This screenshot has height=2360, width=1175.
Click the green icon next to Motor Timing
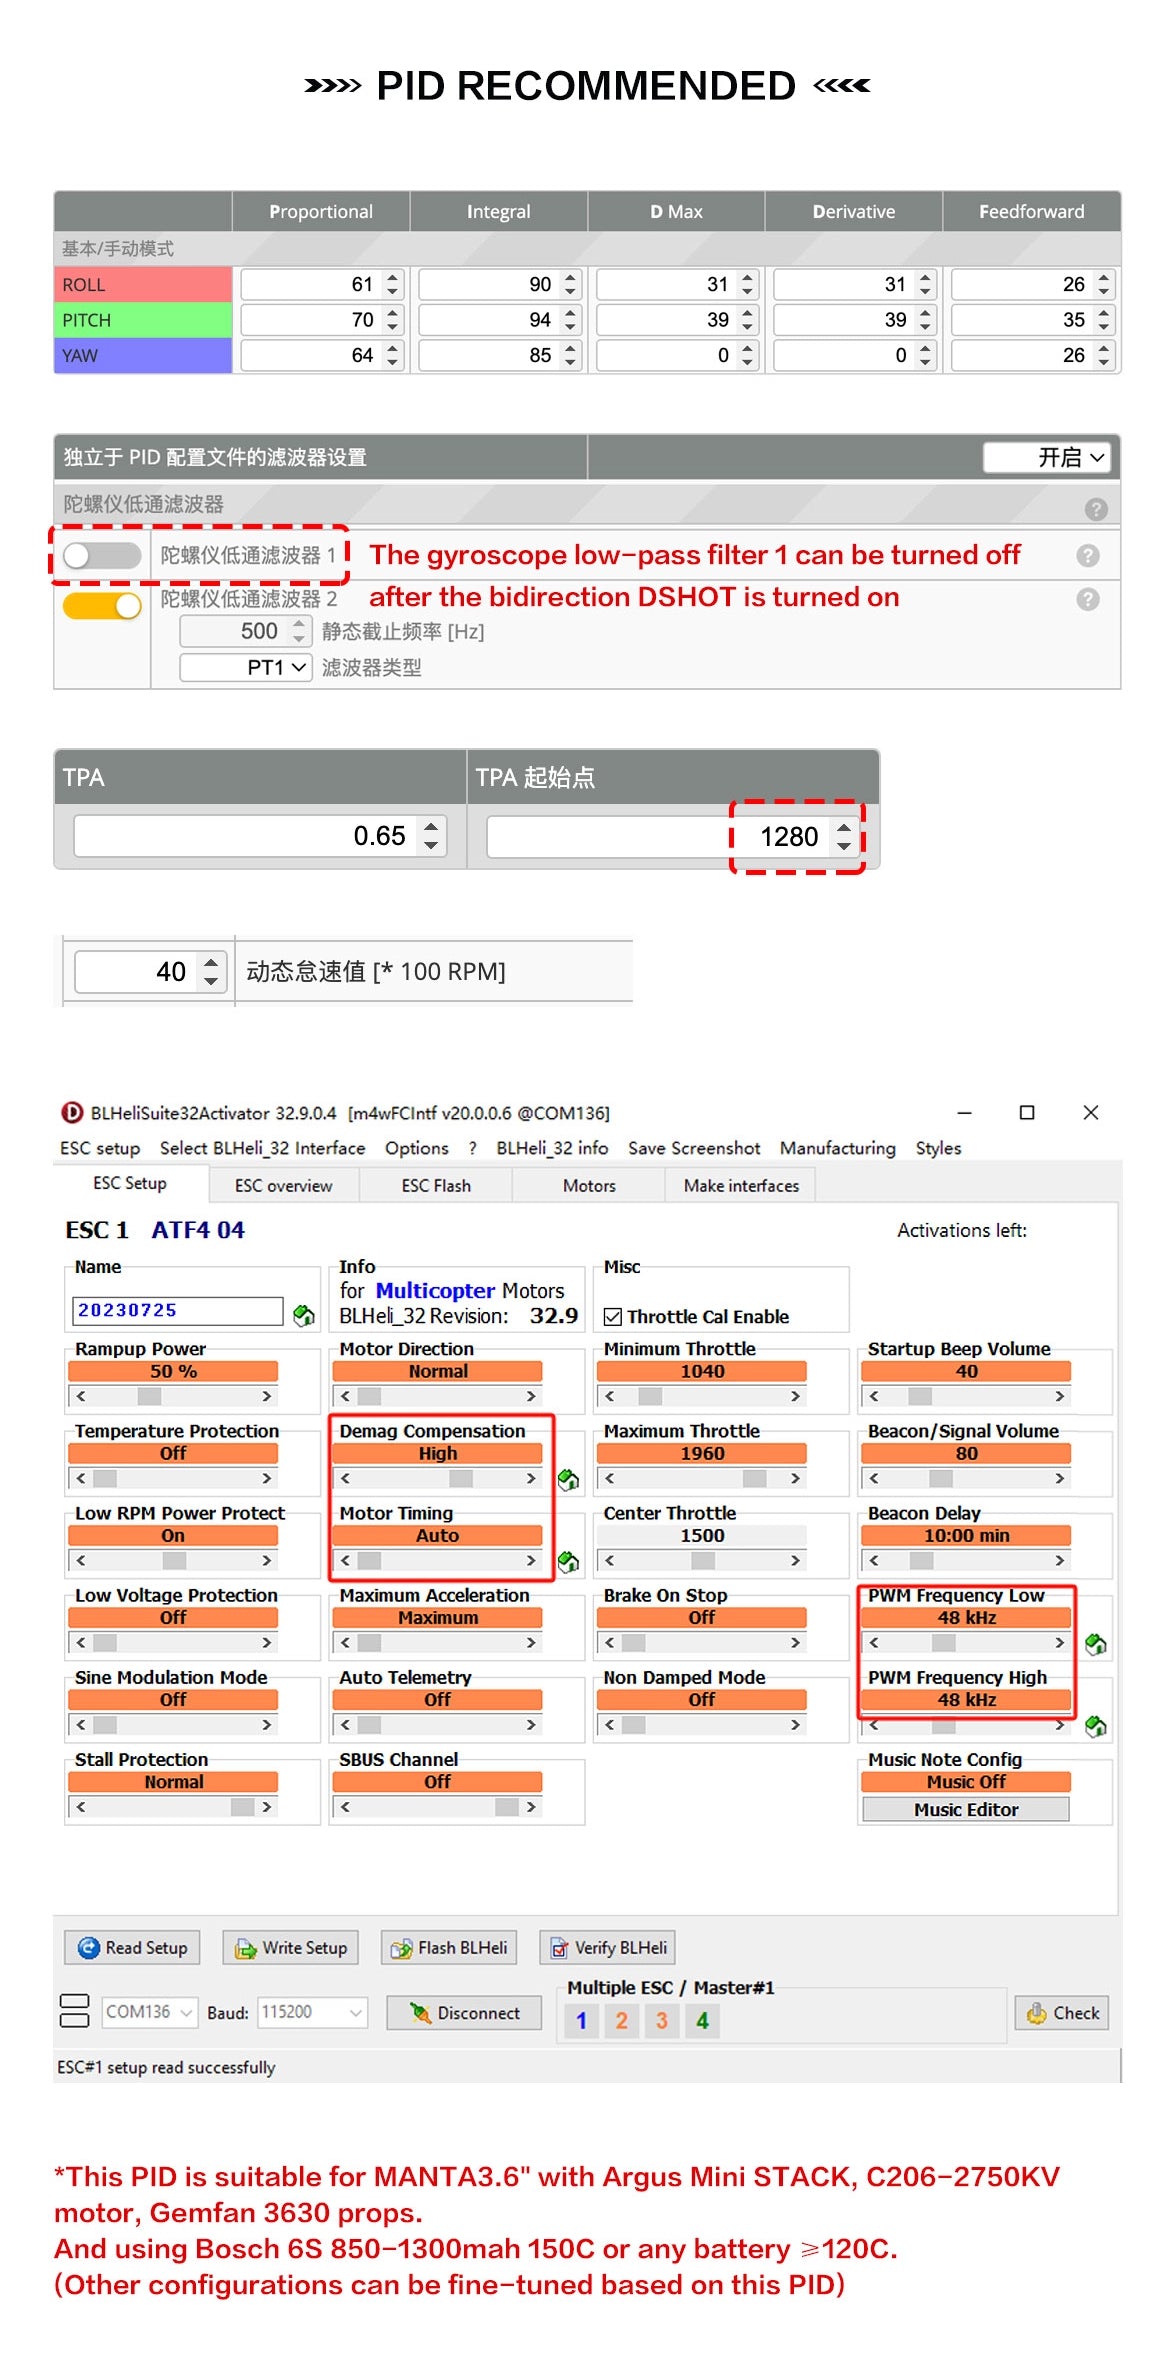[568, 1561]
